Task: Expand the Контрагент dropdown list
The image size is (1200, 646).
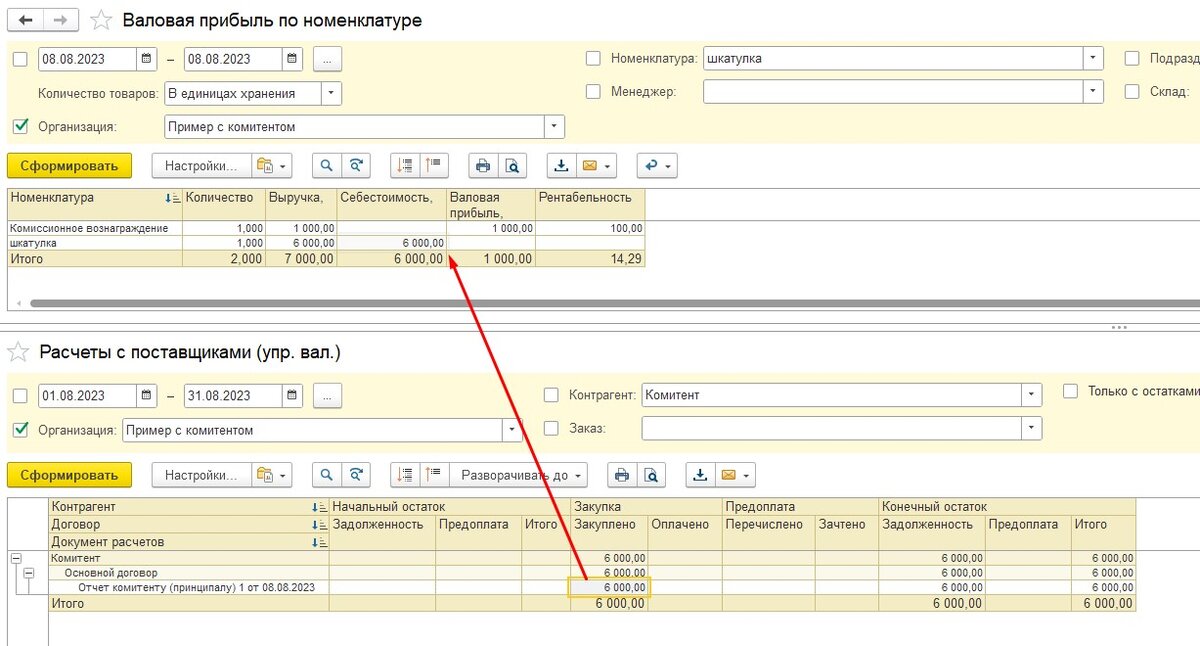Action: (1030, 395)
